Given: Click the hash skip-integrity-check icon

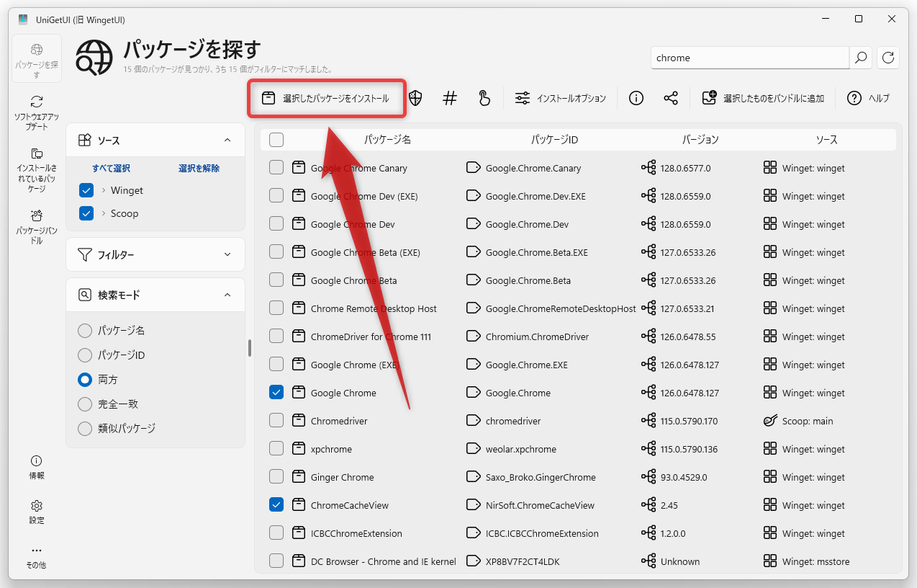Looking at the screenshot, I should point(449,98).
